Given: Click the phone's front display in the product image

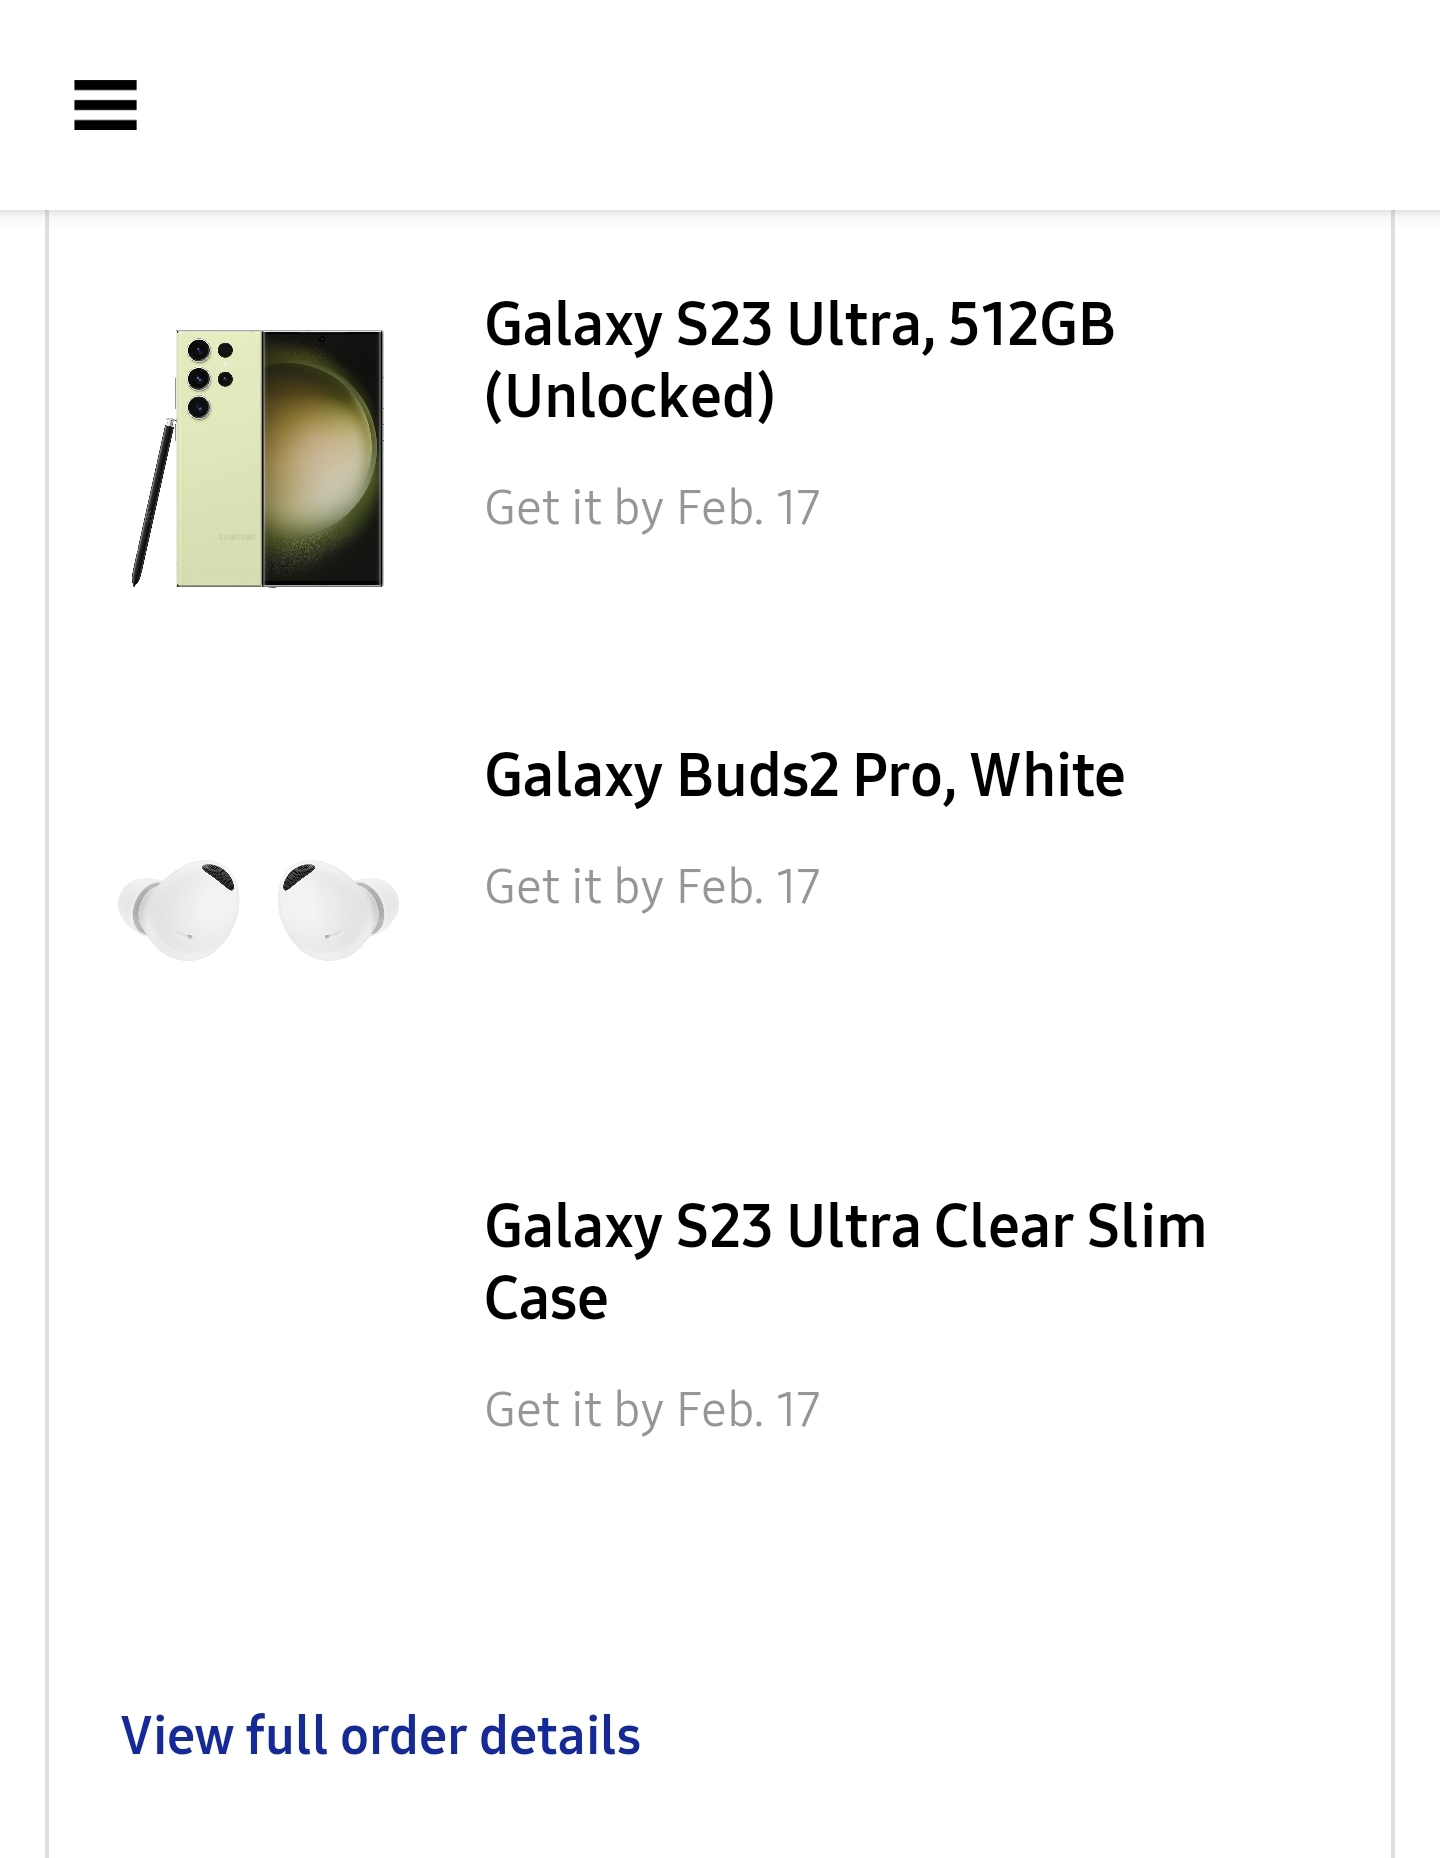Looking at the screenshot, I should click(x=322, y=458).
